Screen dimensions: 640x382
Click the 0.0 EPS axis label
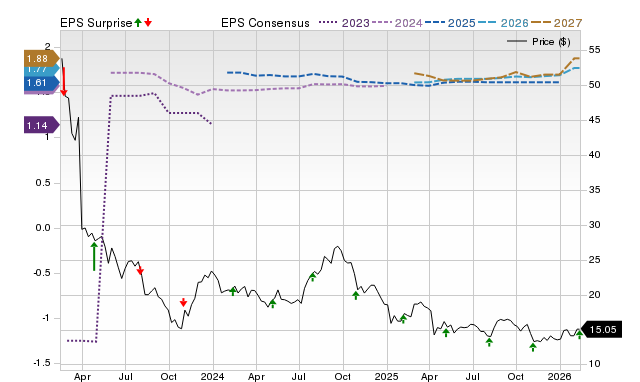43,228
